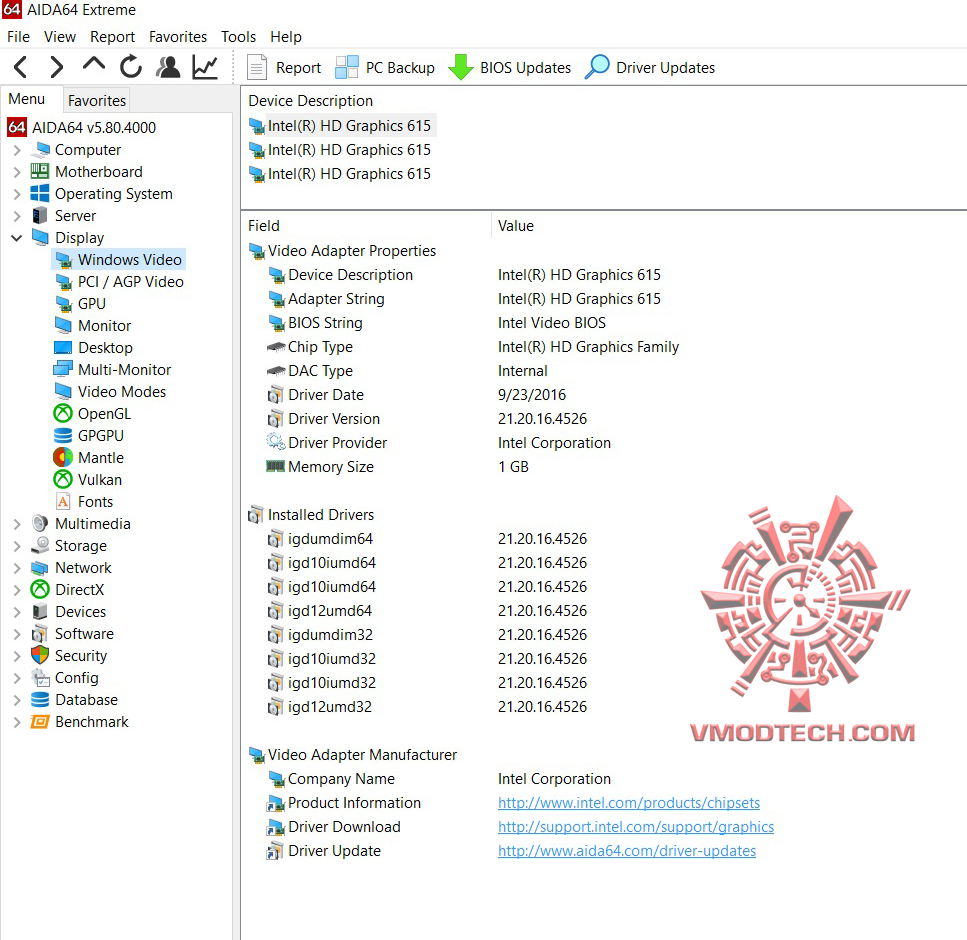The width and height of the screenshot is (967, 940).
Task: Open the user manager toolbar icon
Action: tap(168, 67)
